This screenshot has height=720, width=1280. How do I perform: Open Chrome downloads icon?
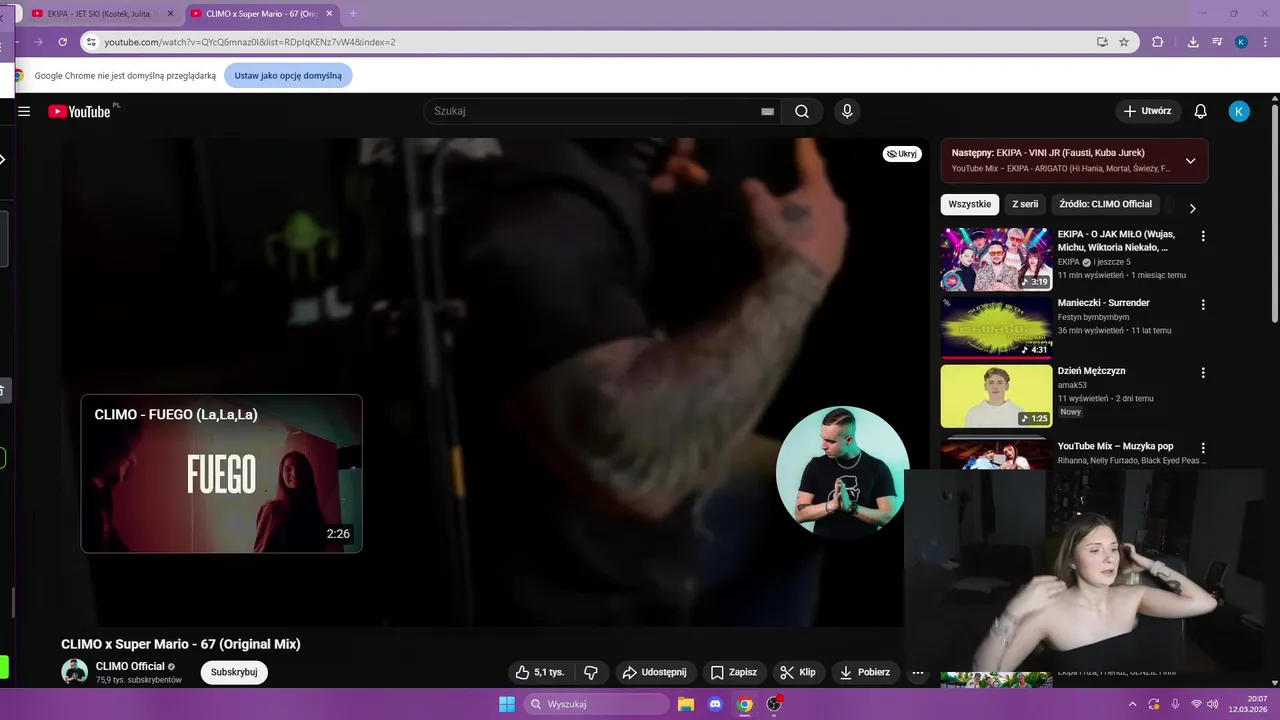[1193, 42]
